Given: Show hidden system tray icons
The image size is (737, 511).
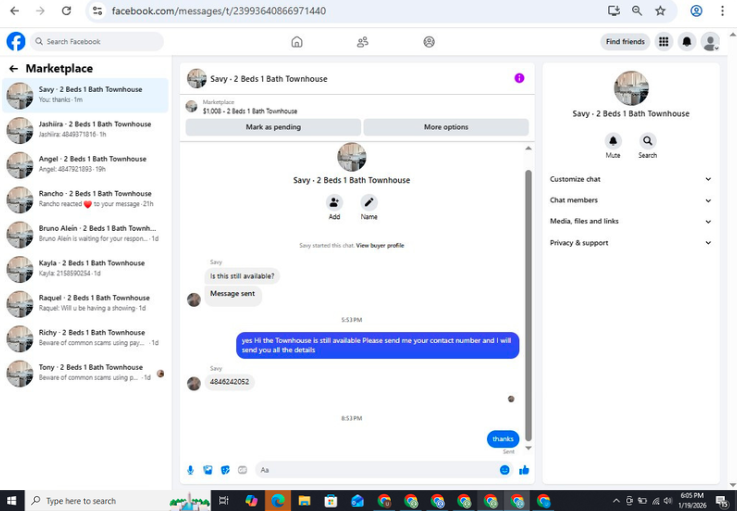Looking at the screenshot, I should coord(616,501).
